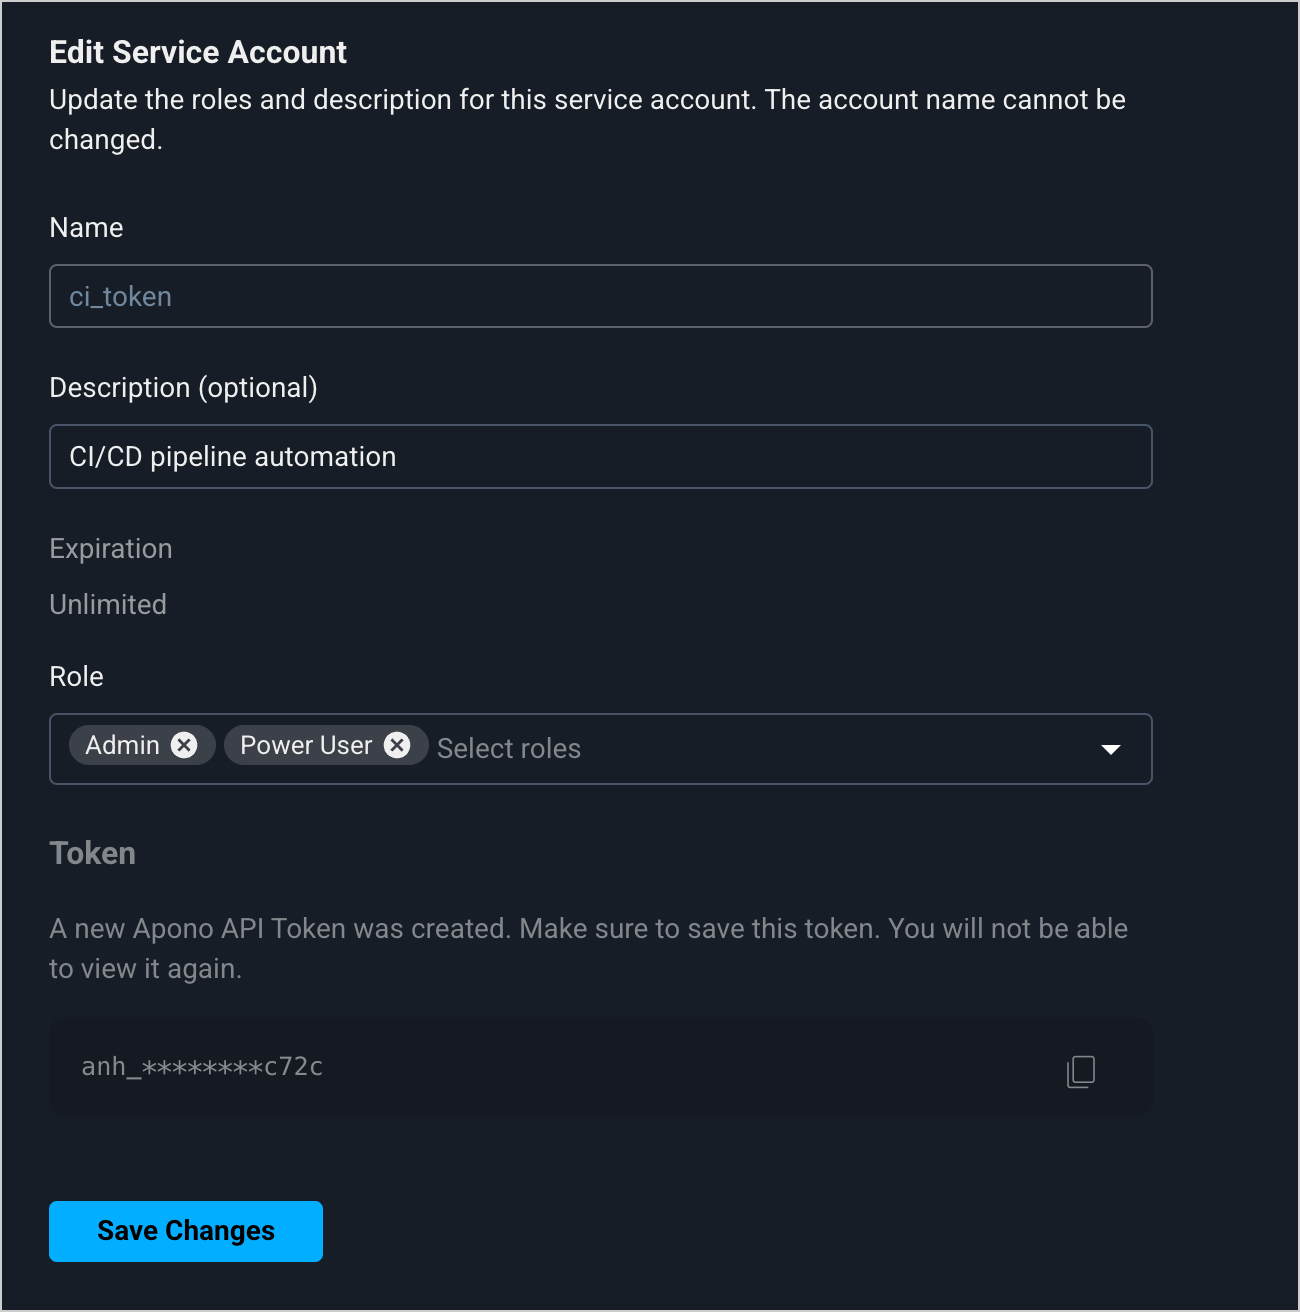Click the Admin role chip label
The height and width of the screenshot is (1312, 1300).
[x=123, y=745]
